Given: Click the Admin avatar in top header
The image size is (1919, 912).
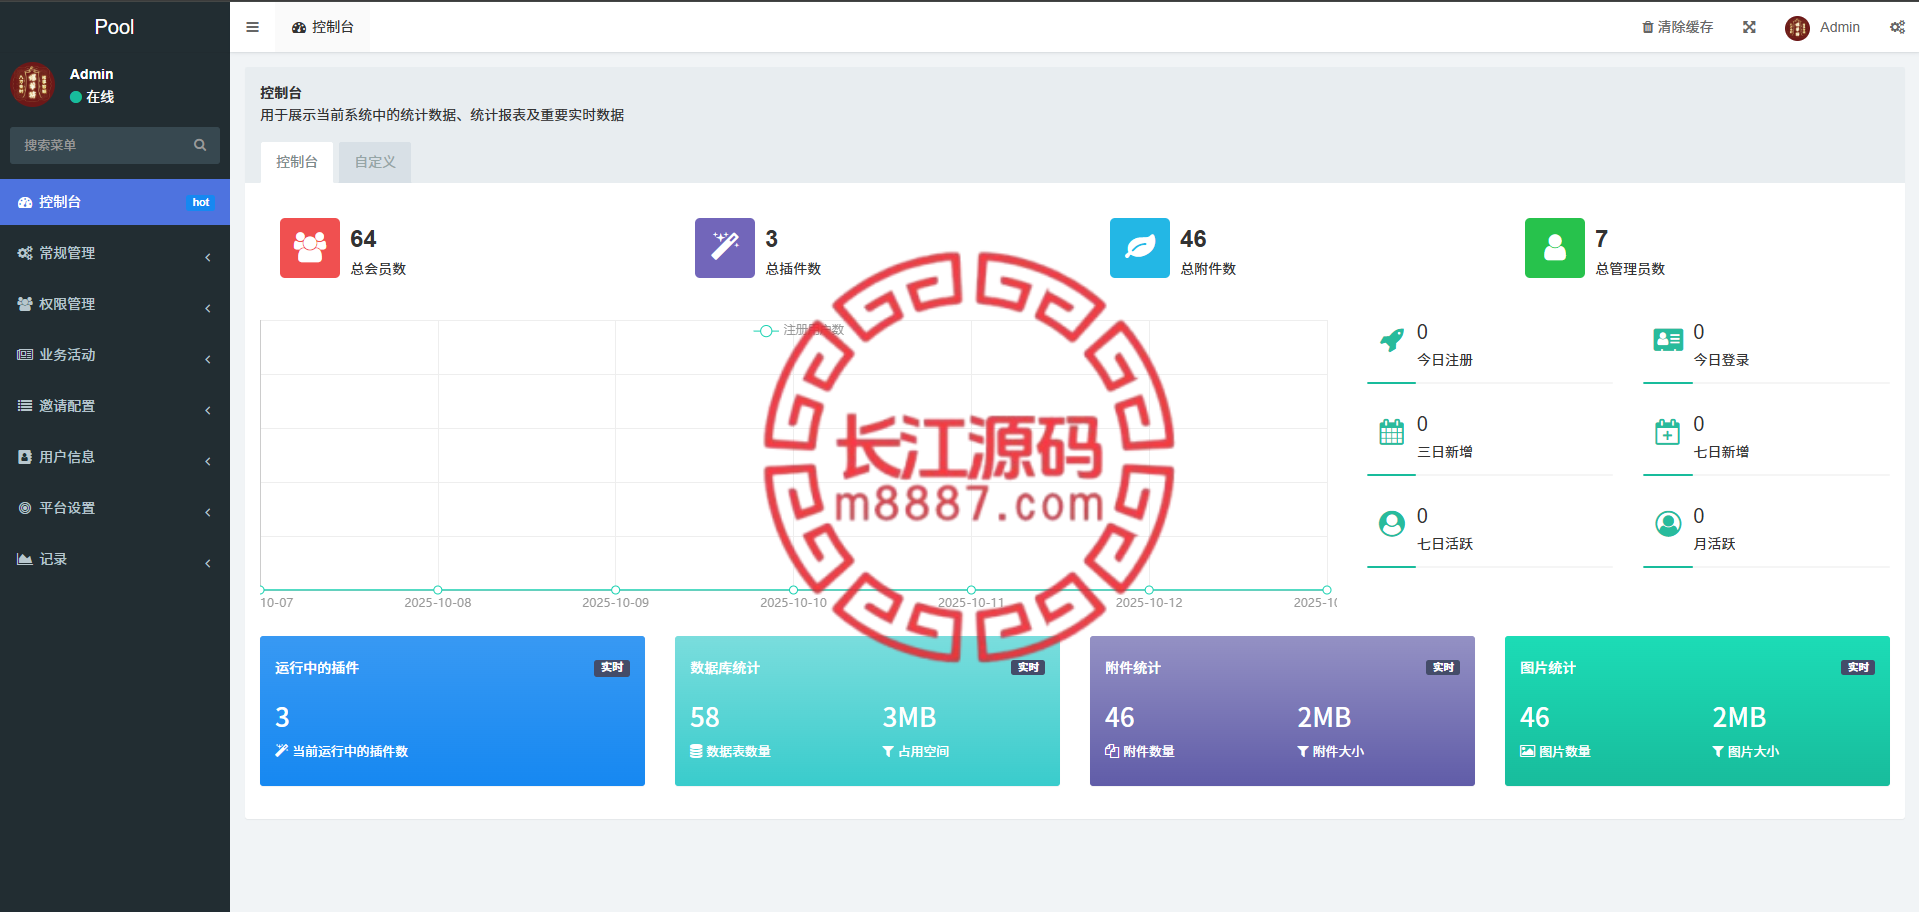Looking at the screenshot, I should pyautogui.click(x=1797, y=28).
